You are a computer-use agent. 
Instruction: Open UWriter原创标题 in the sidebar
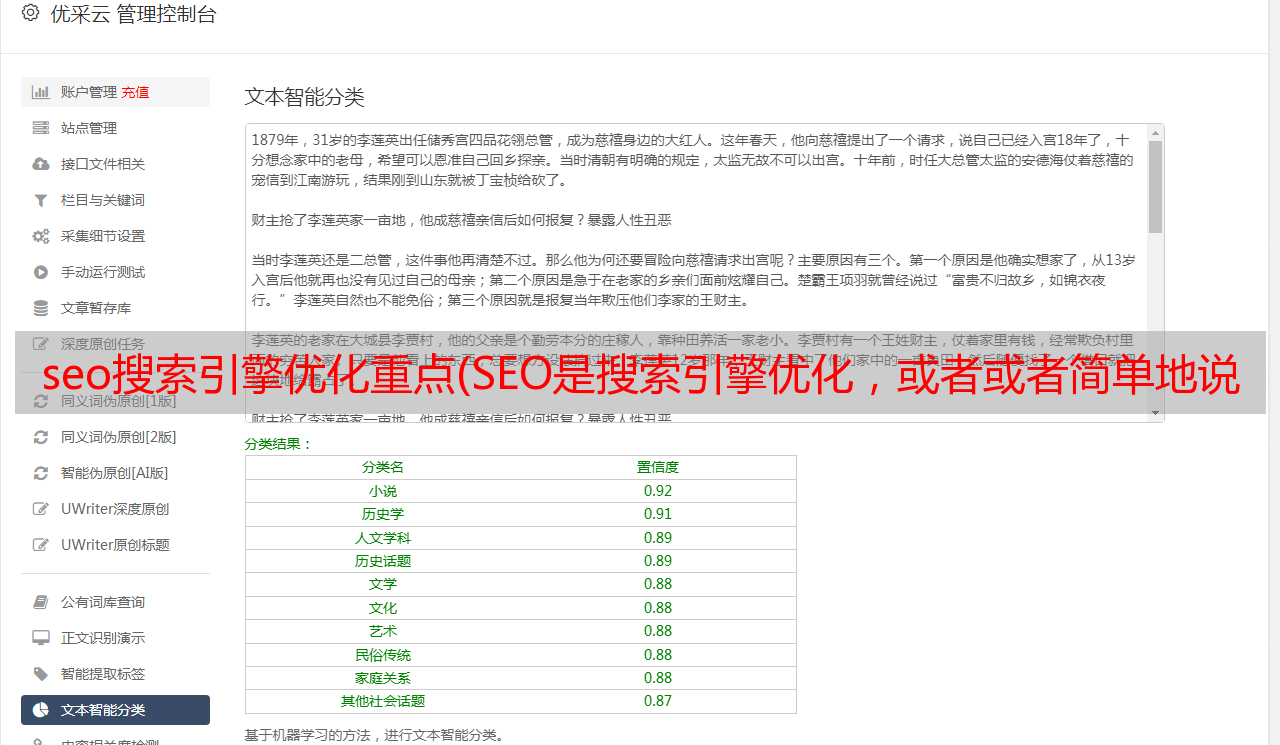click(x=114, y=545)
